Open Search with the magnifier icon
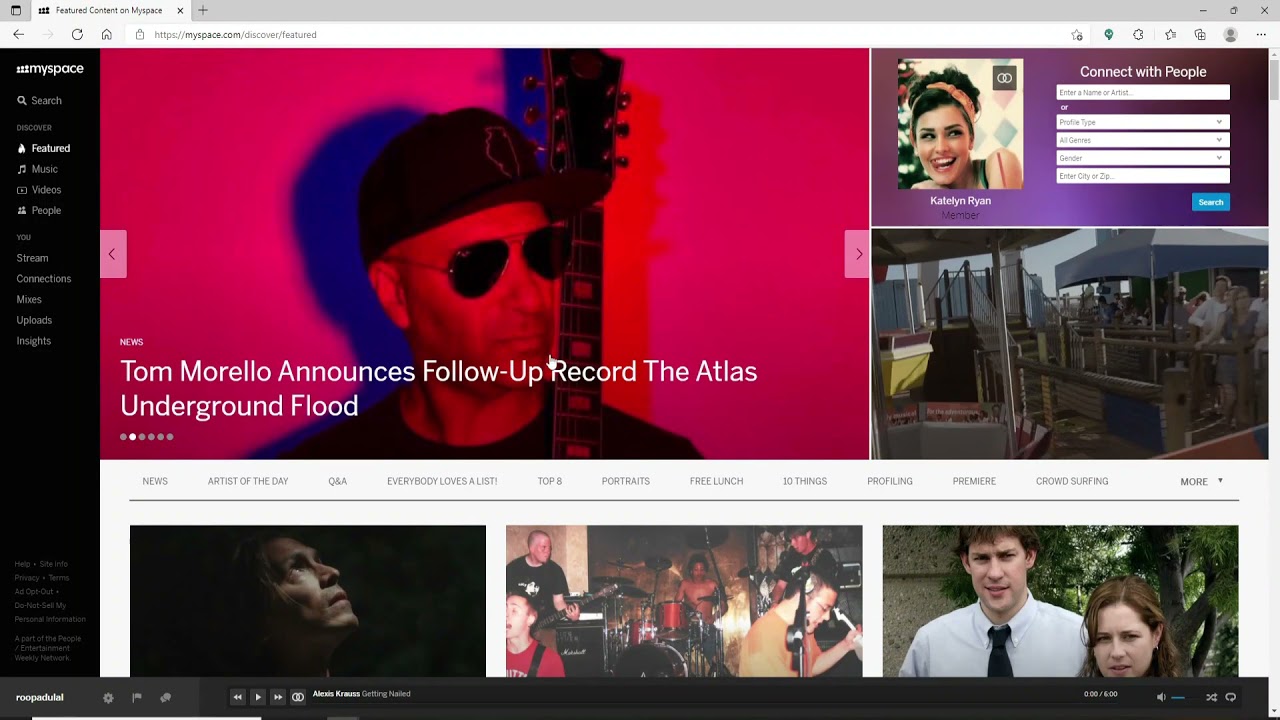Image resolution: width=1280 pixels, height=720 pixels. 22,101
